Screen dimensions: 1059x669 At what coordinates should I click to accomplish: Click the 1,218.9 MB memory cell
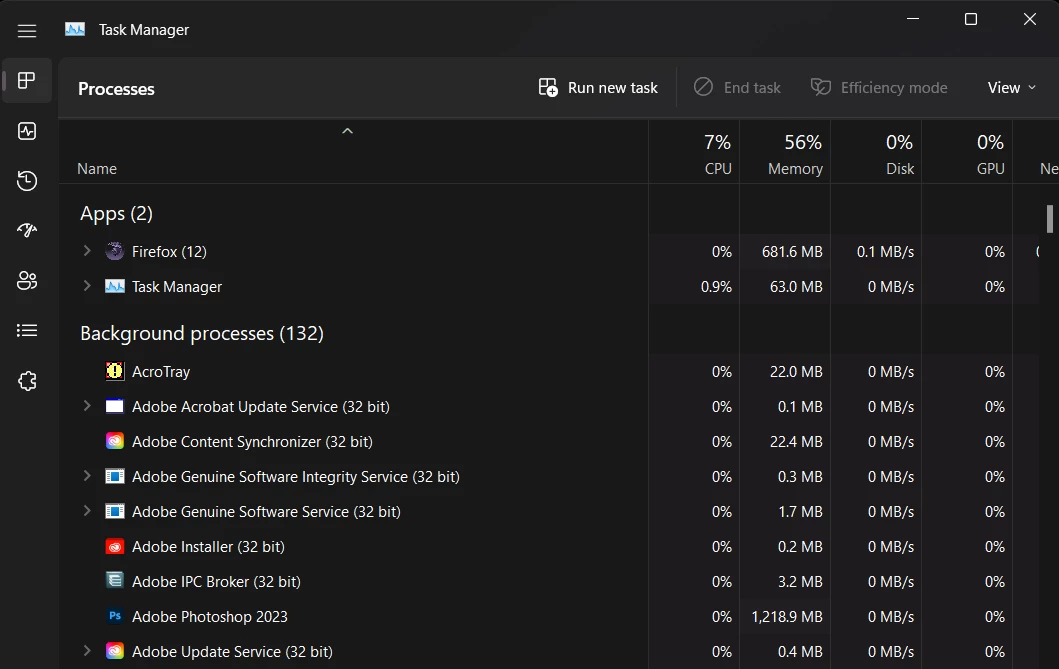tap(787, 616)
